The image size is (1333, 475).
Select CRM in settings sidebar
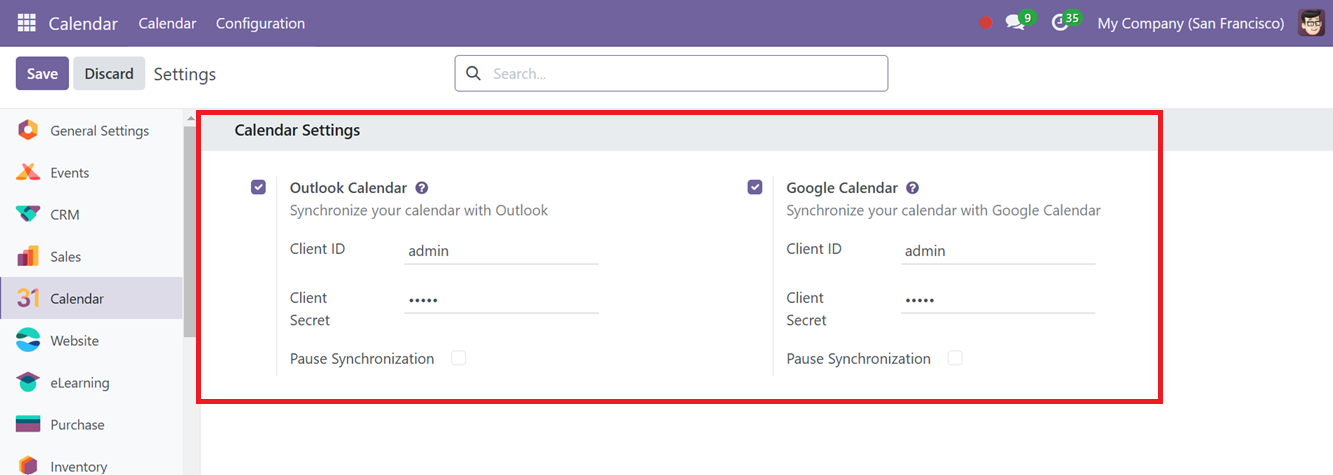(65, 215)
